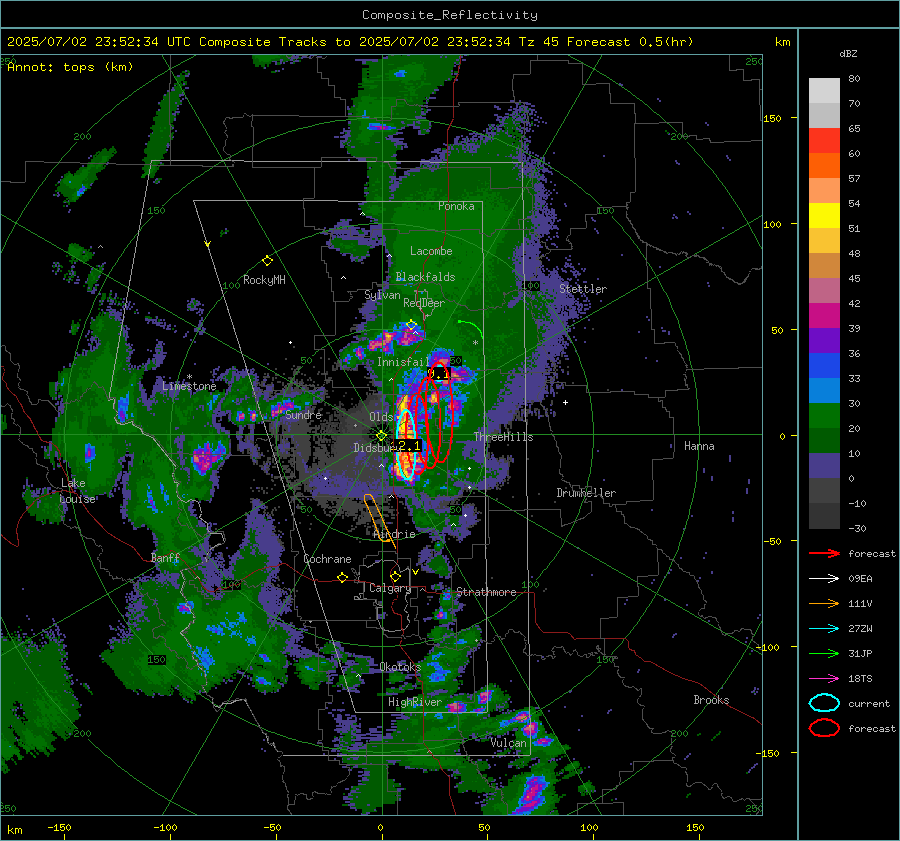Click the red forecast ellipse legend icon
900x841 pixels.
[824, 728]
